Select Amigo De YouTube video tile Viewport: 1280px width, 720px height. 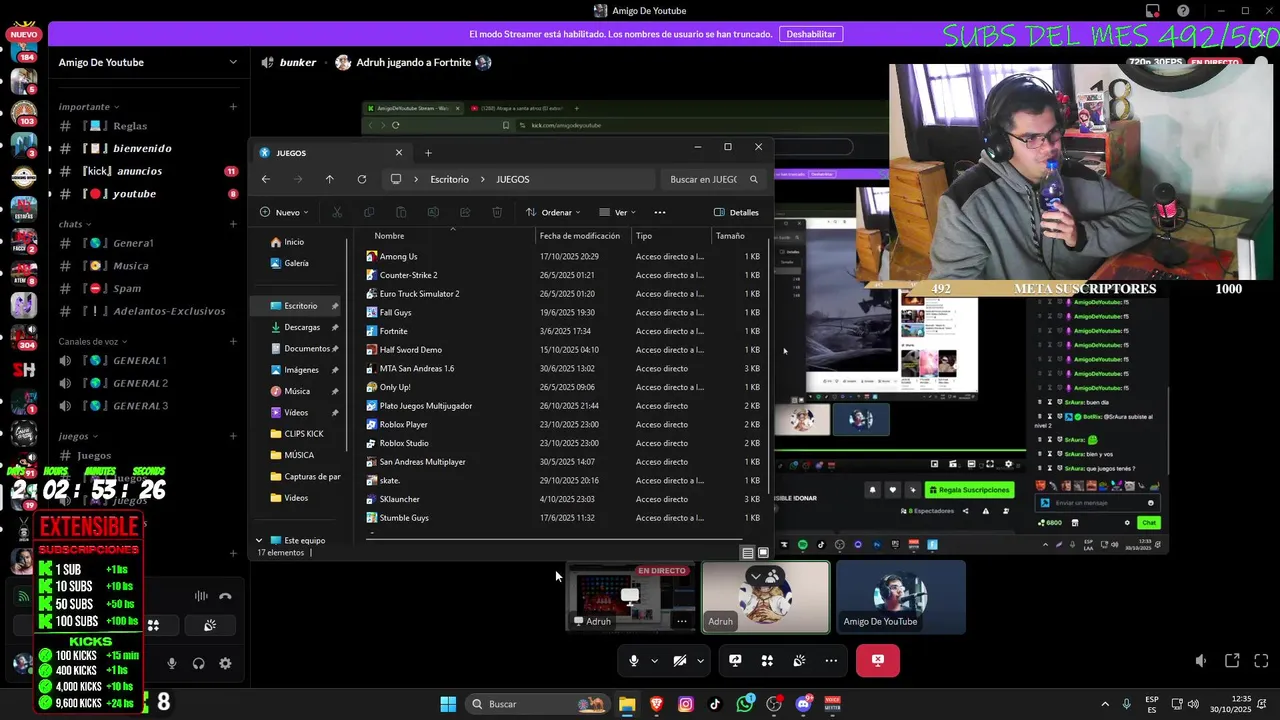[901, 597]
